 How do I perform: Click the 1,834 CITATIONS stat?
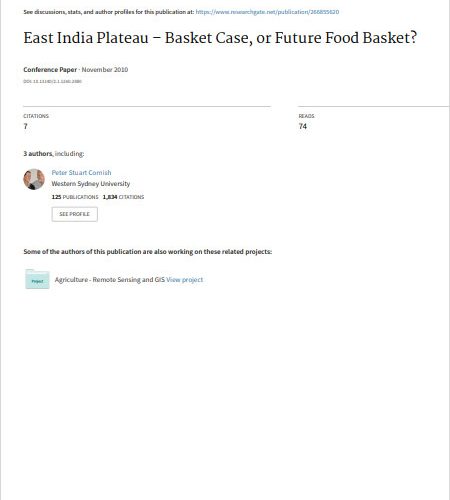click(123, 197)
